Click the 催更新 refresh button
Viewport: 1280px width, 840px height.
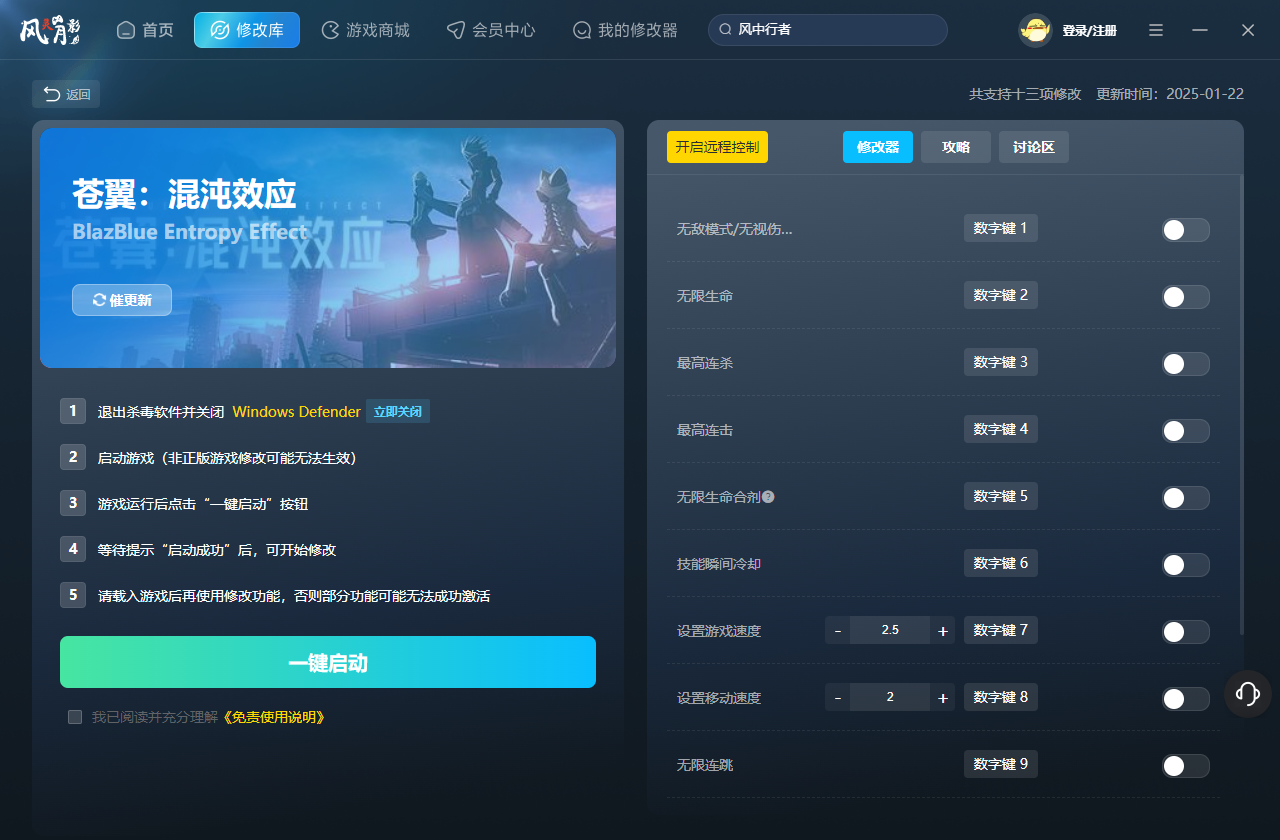pyautogui.click(x=122, y=300)
